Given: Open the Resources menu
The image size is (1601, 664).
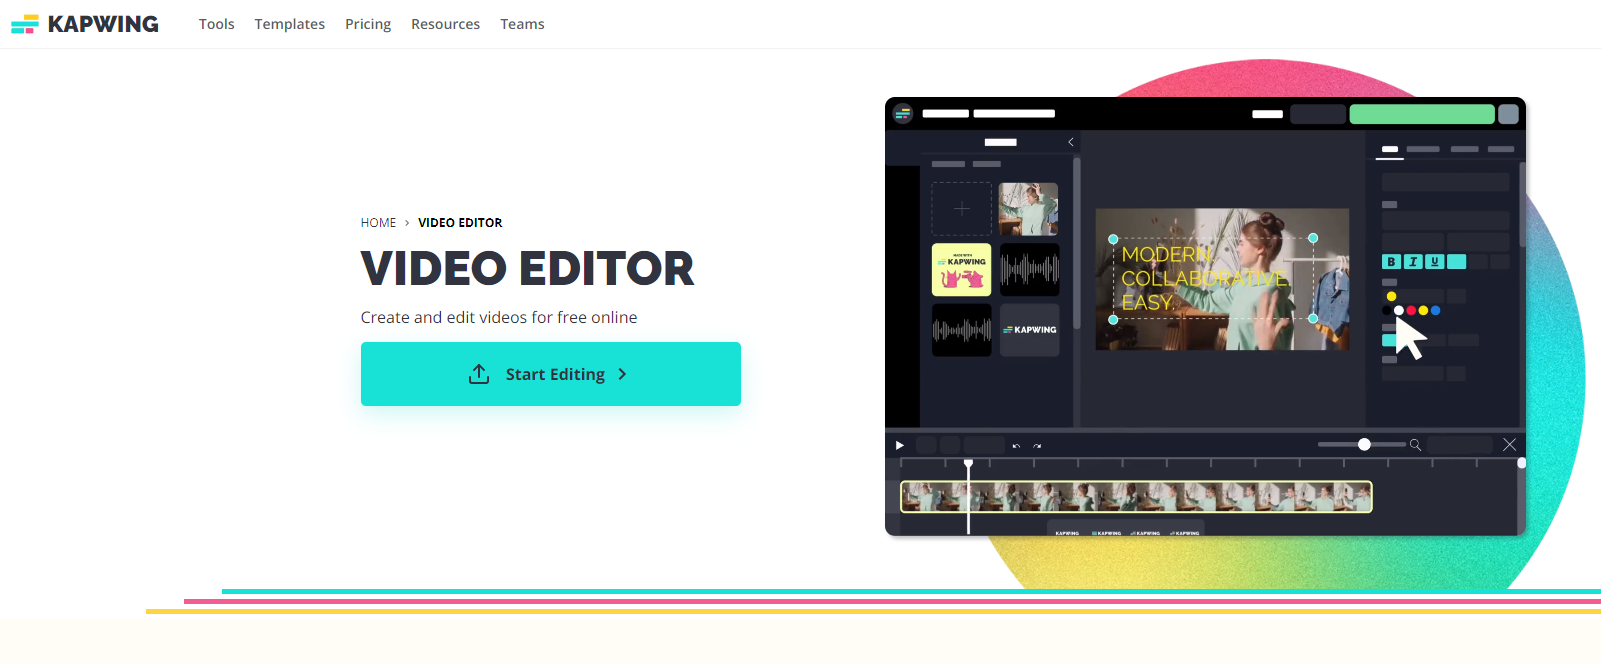Looking at the screenshot, I should pyautogui.click(x=445, y=24).
